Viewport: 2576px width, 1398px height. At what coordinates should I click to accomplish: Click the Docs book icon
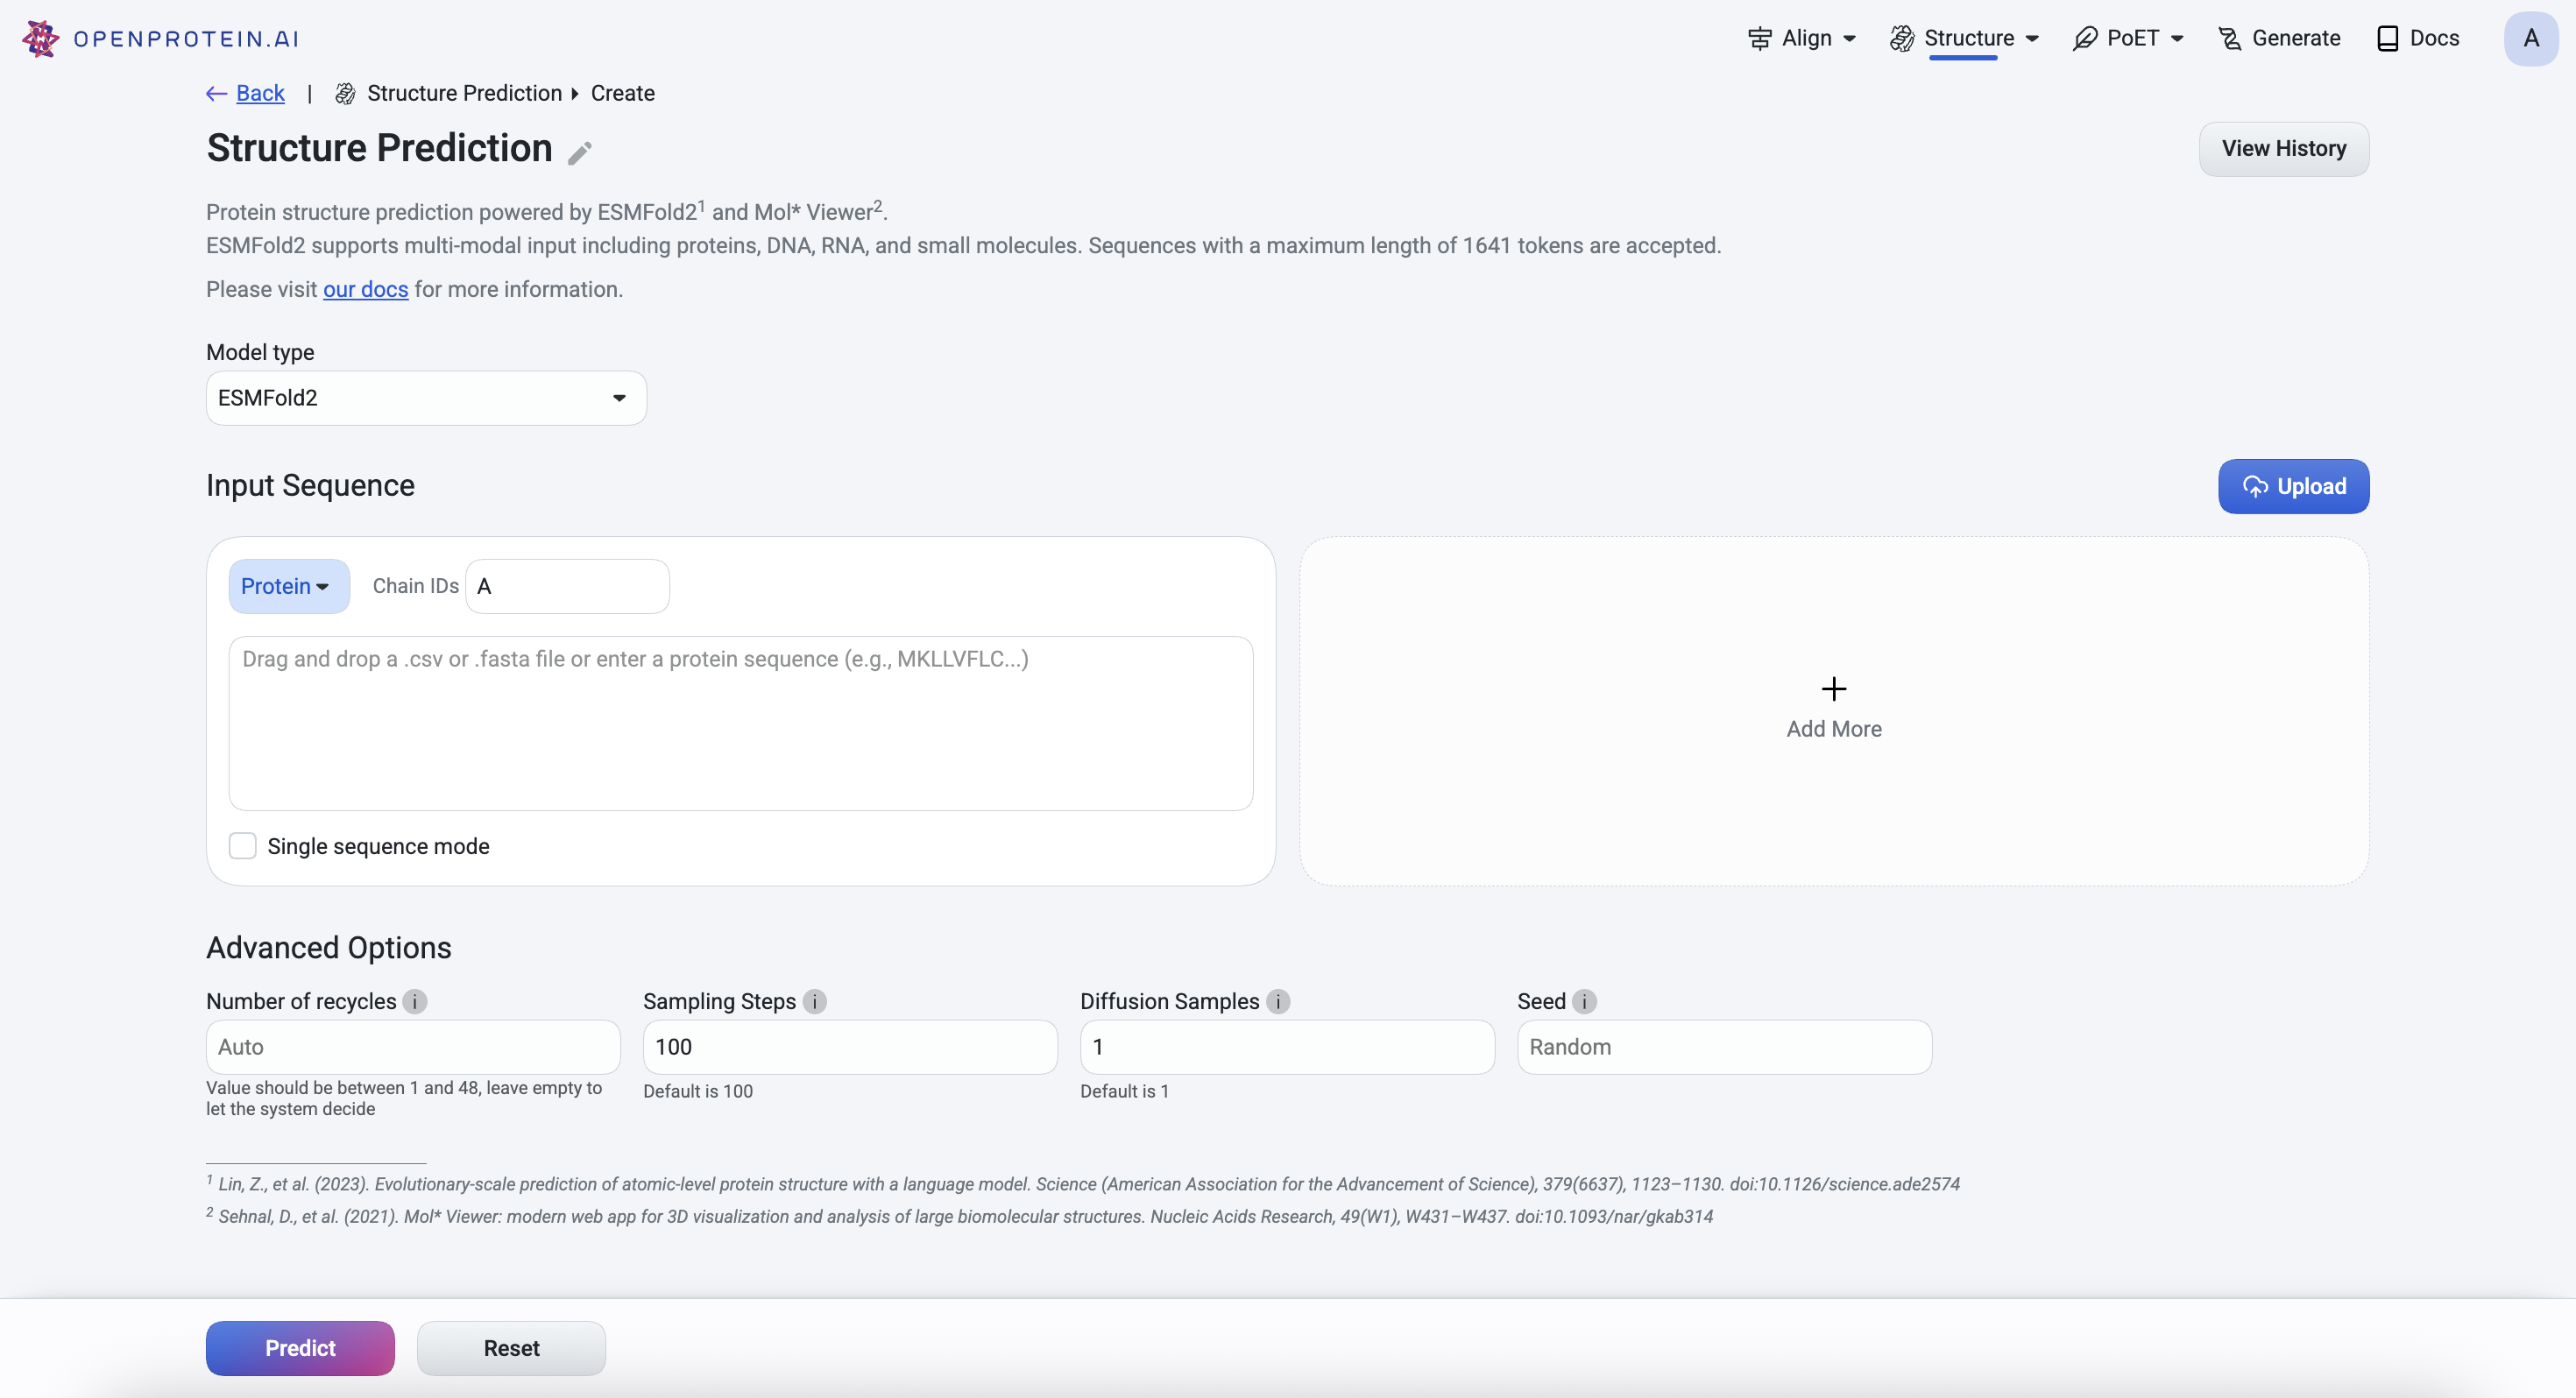click(2388, 38)
